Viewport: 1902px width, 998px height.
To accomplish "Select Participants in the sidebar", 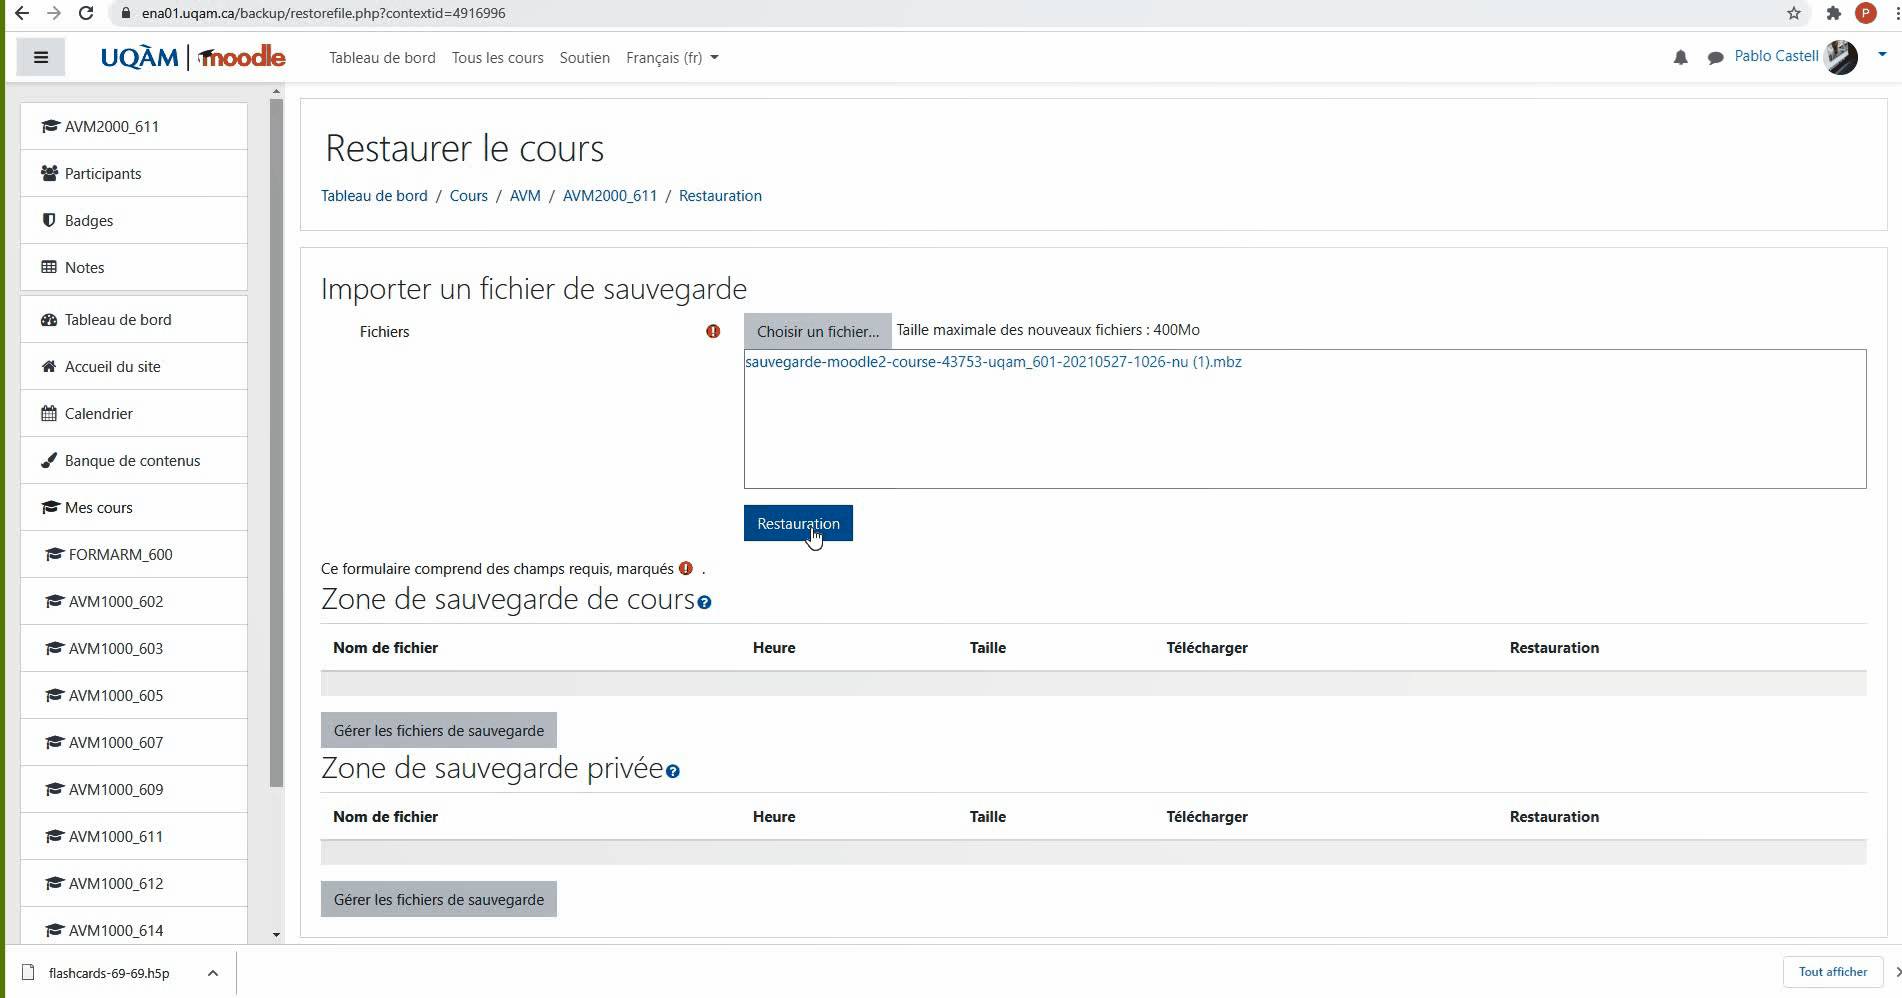I will pos(103,174).
